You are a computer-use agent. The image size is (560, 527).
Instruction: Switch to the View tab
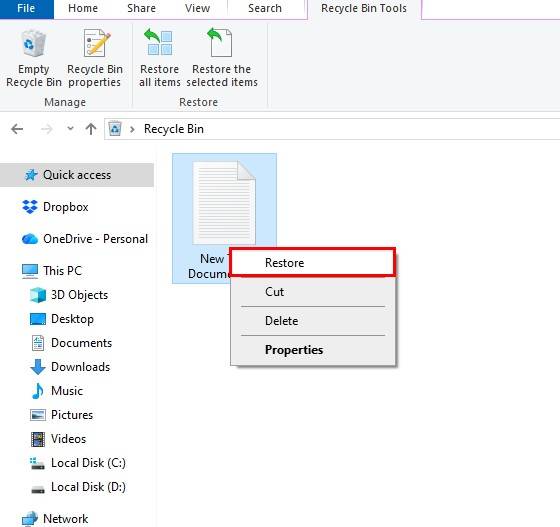198,9
